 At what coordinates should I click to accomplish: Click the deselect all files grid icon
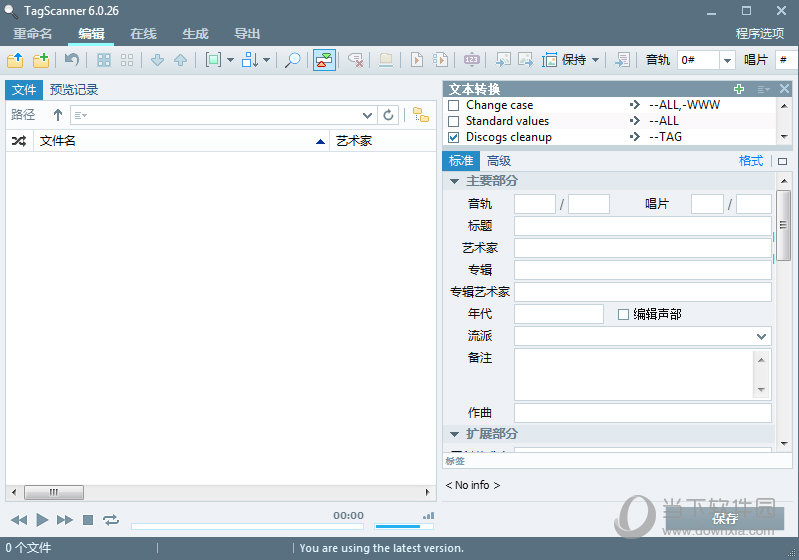tap(127, 60)
